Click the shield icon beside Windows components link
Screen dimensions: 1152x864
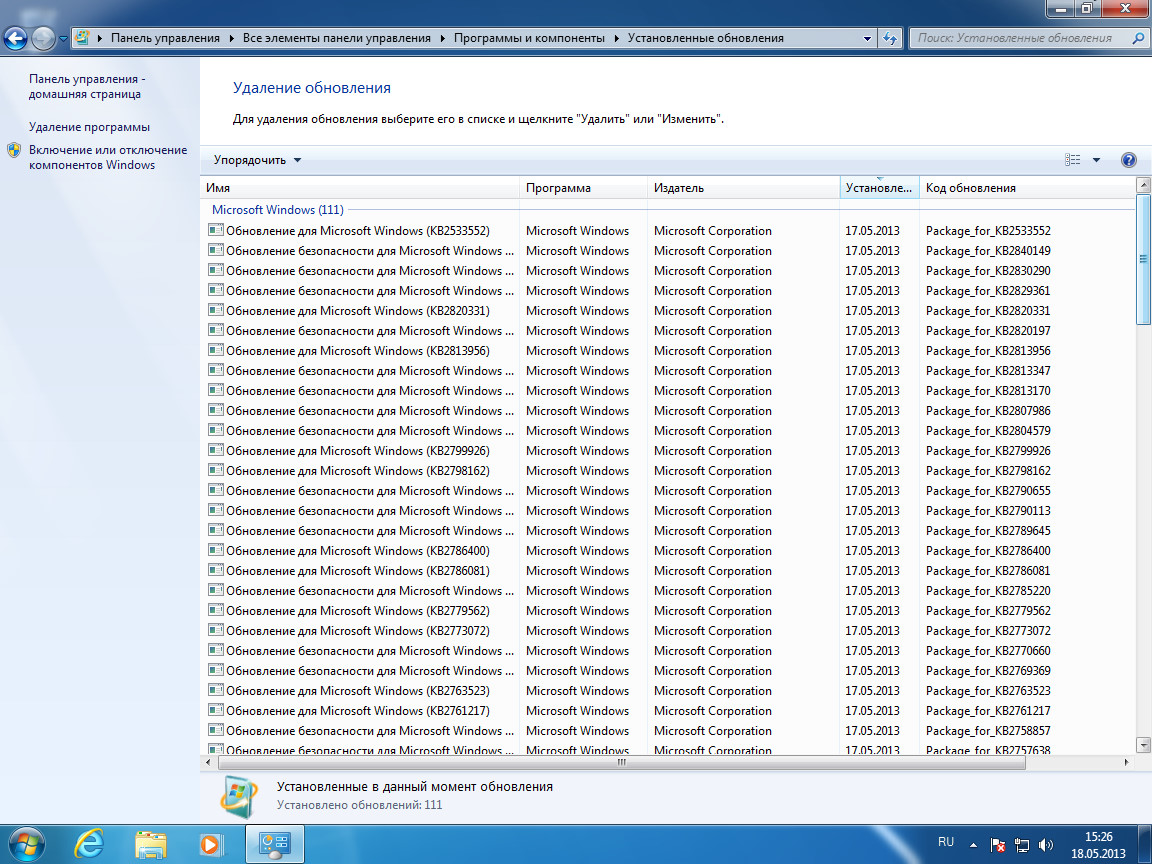[14, 151]
